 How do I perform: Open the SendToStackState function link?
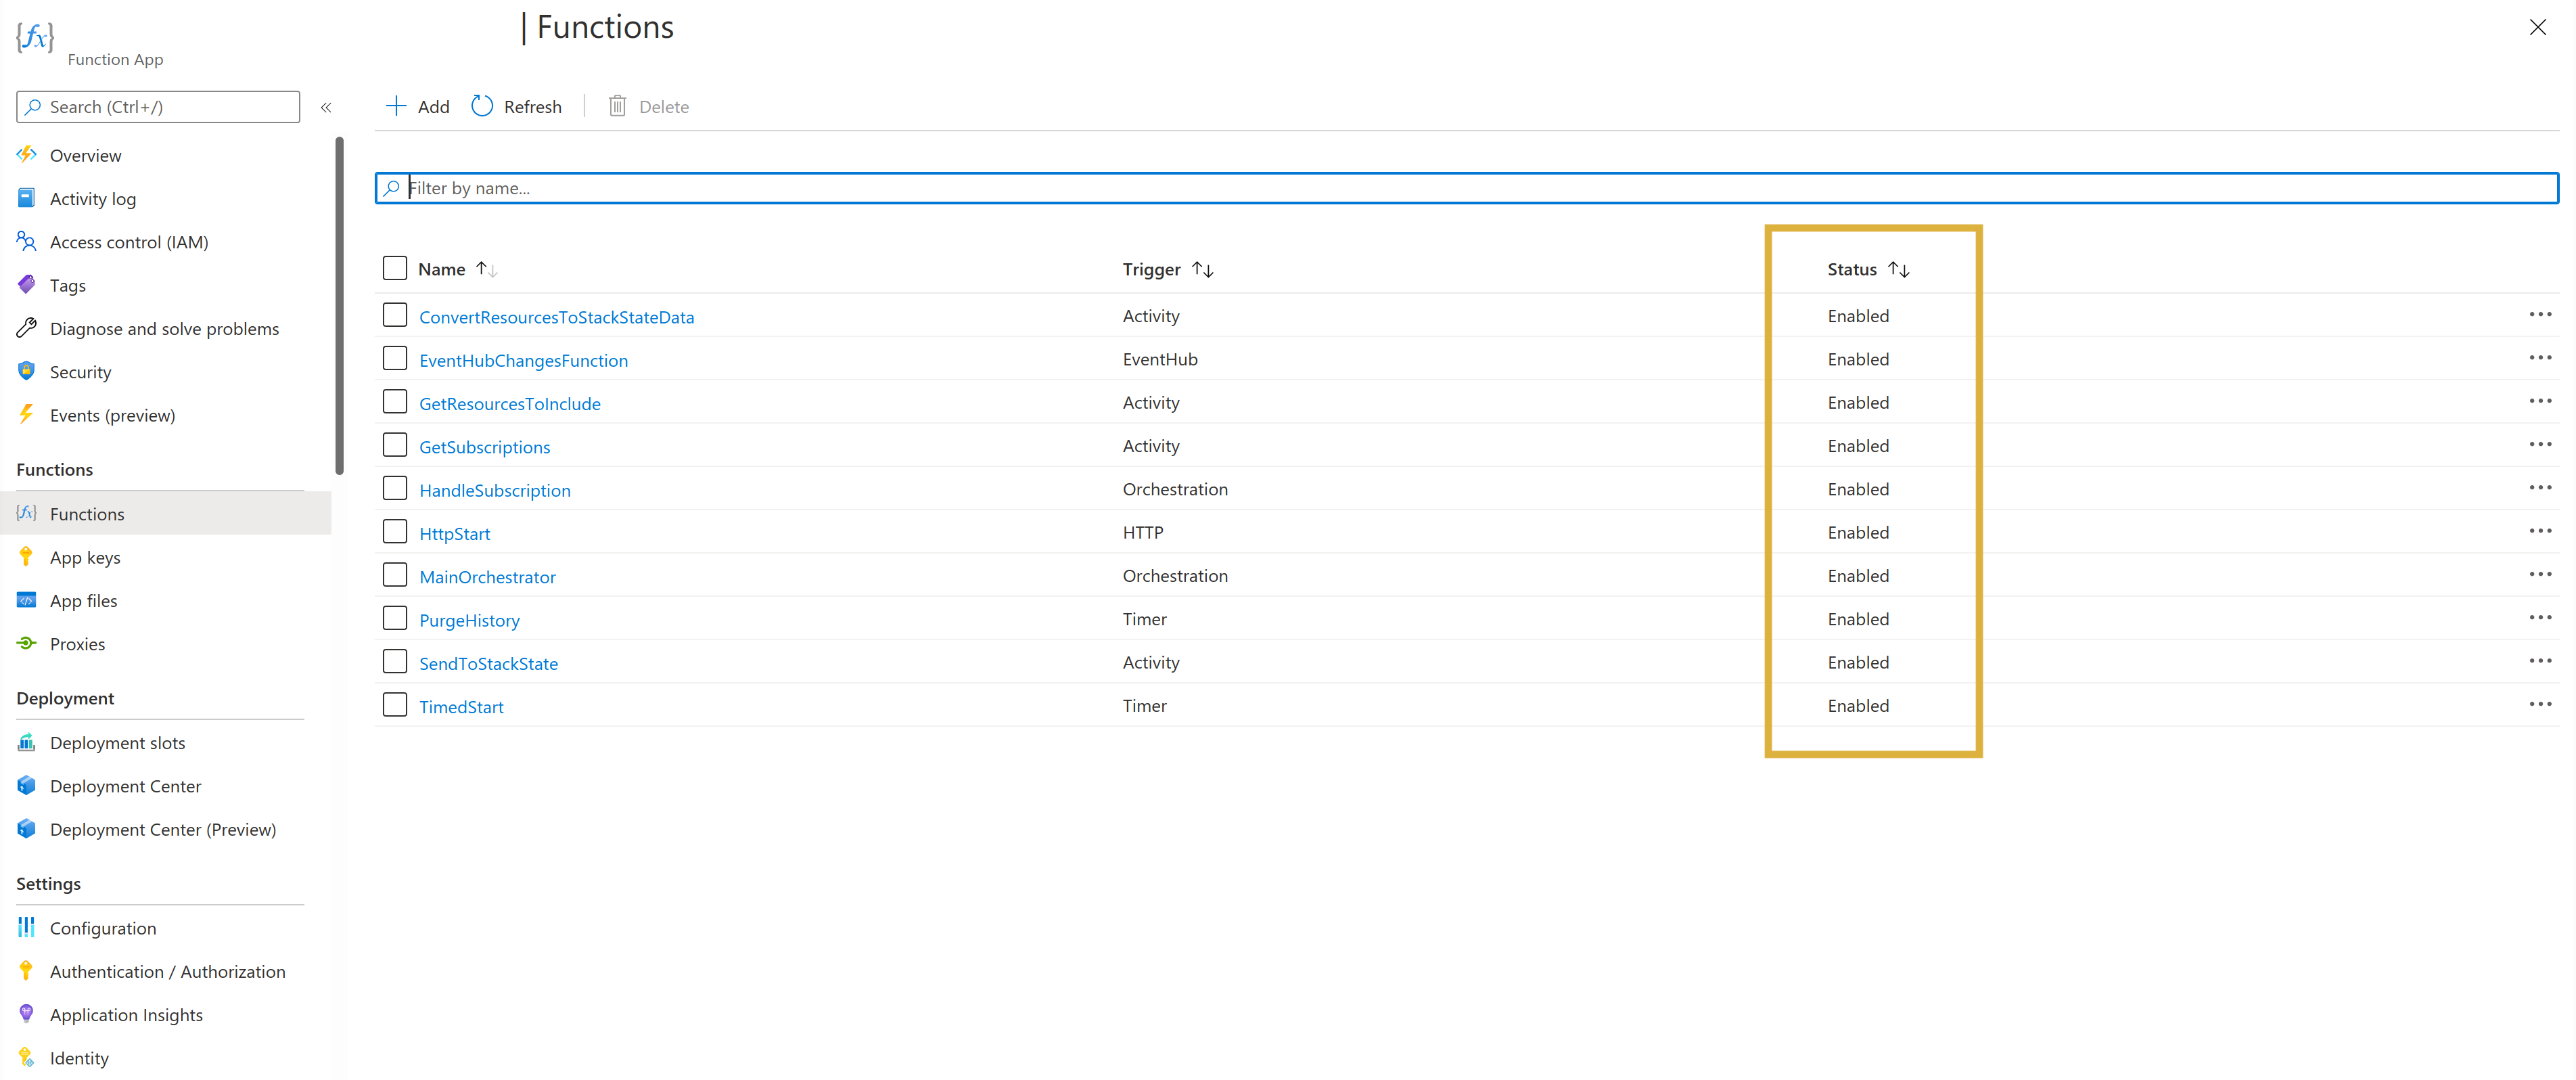coord(488,663)
